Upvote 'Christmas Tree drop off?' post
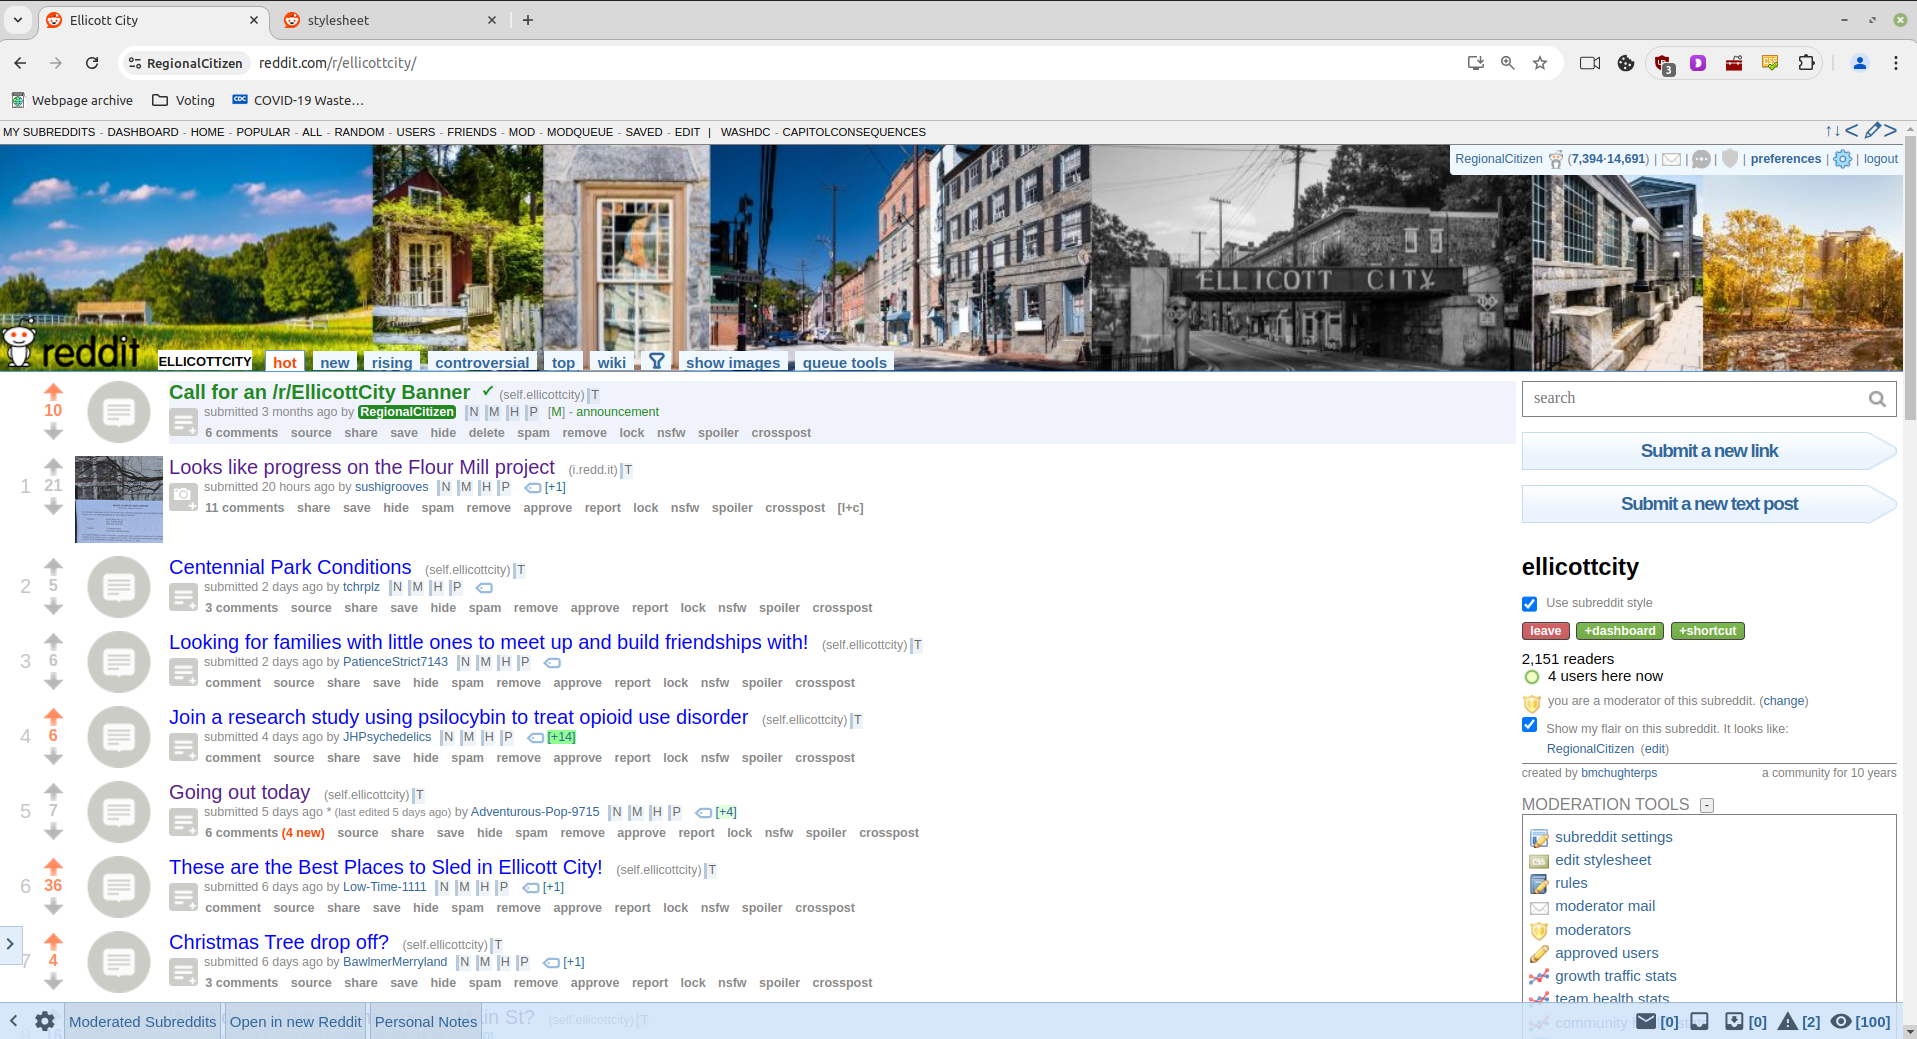 tap(53, 941)
